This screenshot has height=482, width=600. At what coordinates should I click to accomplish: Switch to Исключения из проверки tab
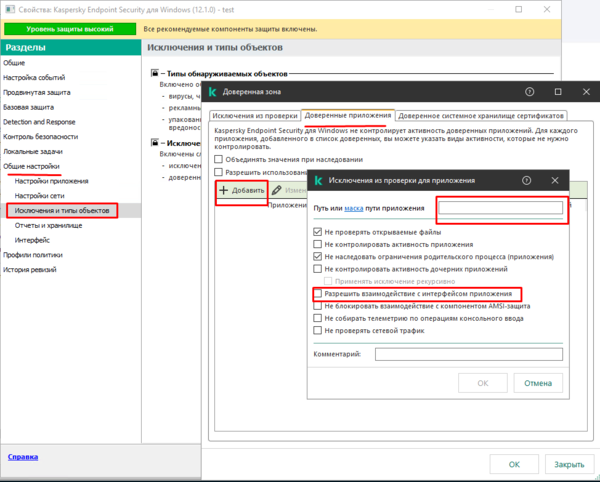coord(254,116)
